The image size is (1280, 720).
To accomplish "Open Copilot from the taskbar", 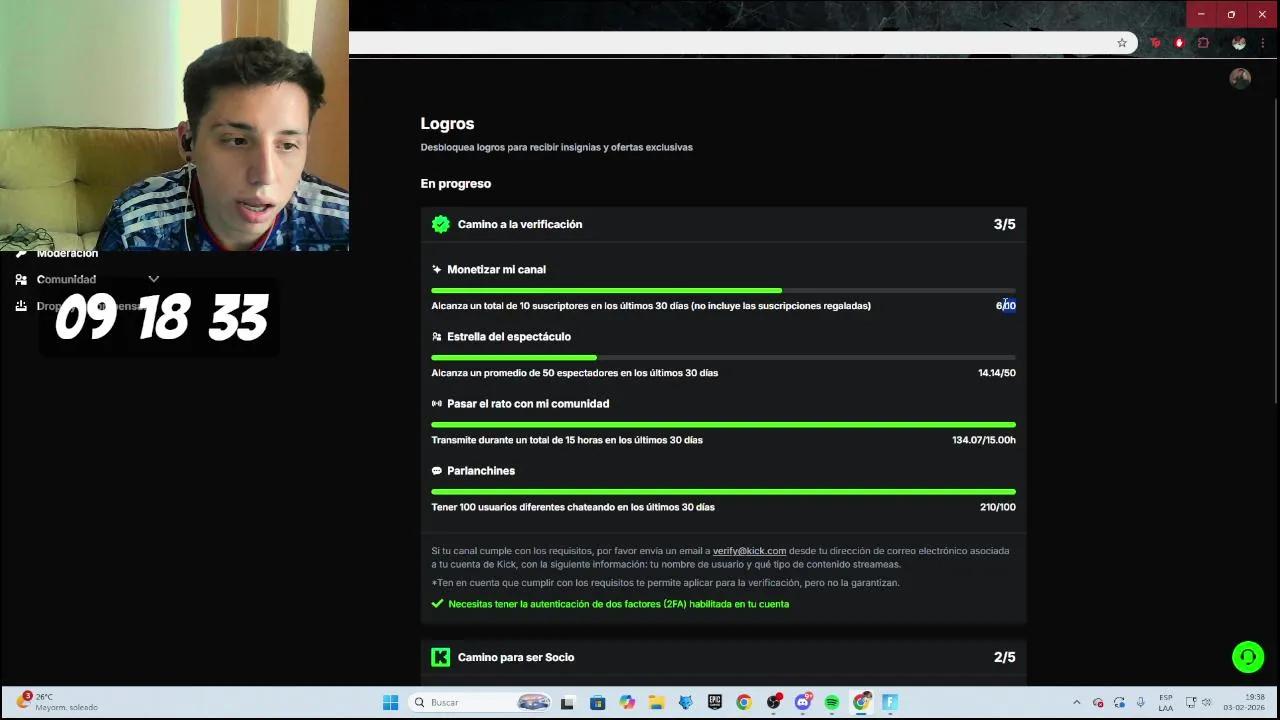I will pos(627,703).
